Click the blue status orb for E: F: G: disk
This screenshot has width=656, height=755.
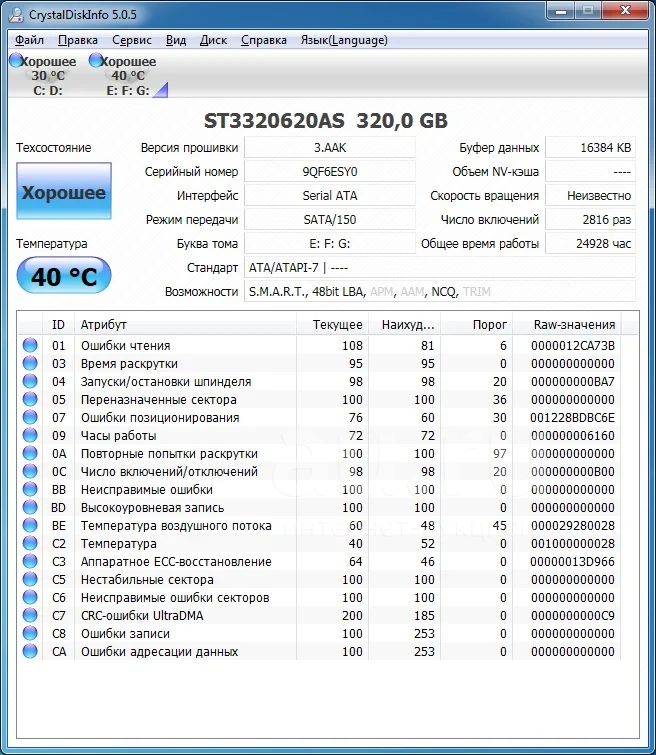(96, 60)
